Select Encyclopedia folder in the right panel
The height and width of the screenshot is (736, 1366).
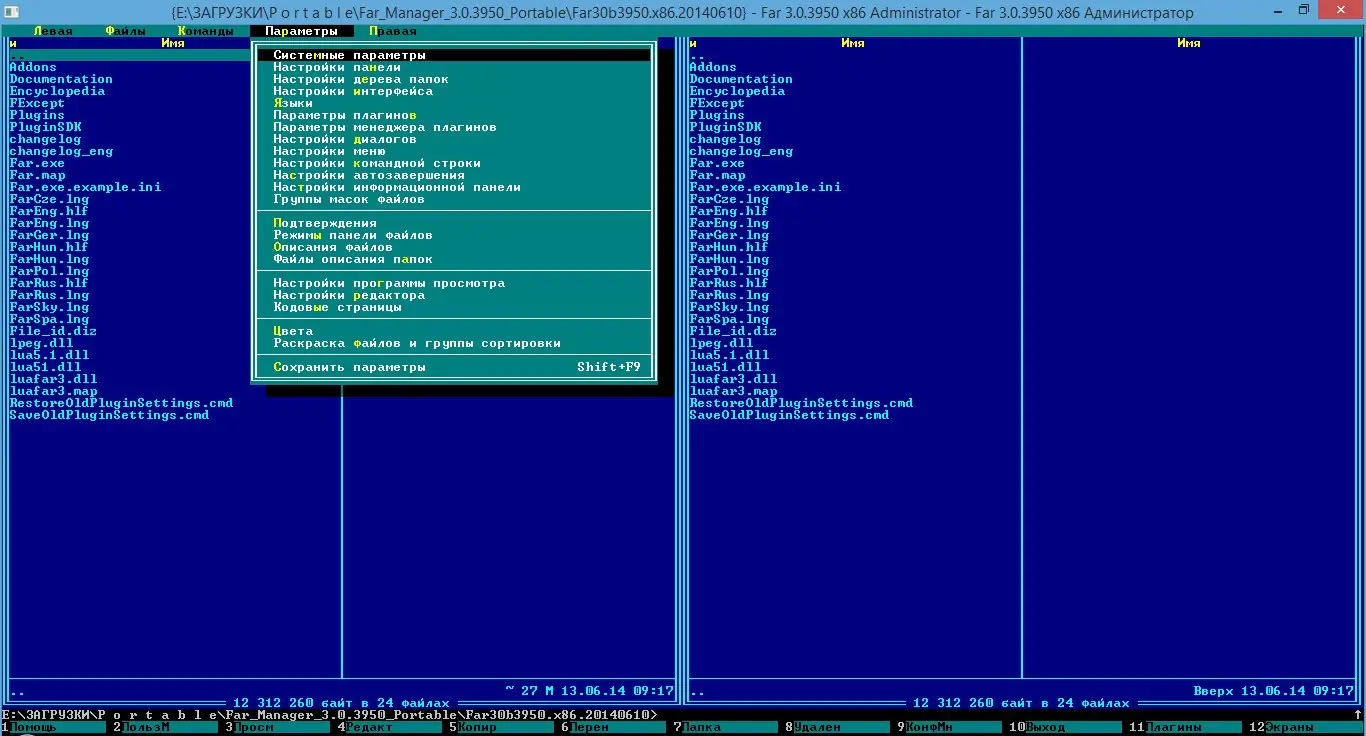pos(737,91)
